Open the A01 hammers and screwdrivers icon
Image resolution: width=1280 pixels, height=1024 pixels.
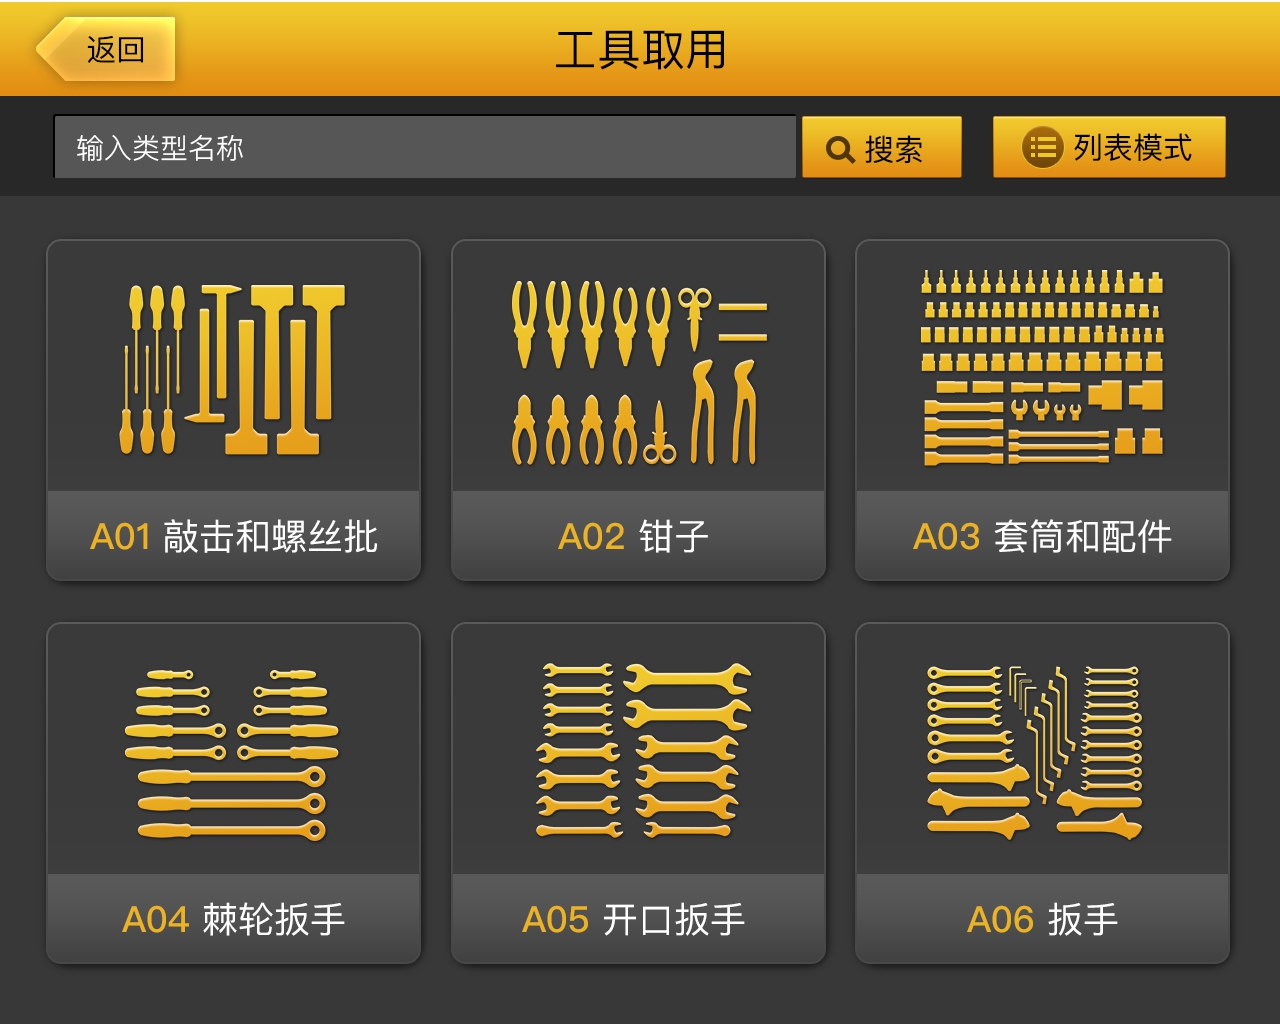(x=233, y=369)
